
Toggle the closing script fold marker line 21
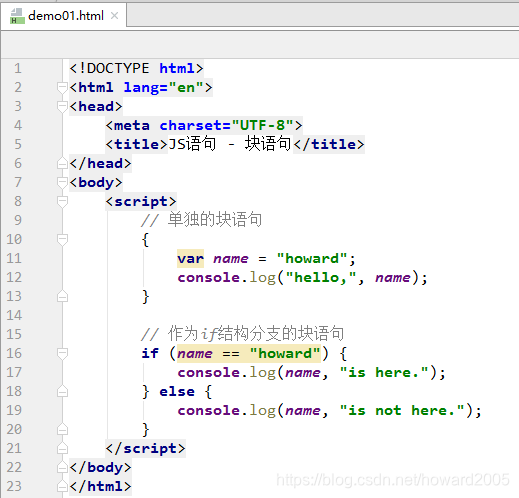pos(62,448)
